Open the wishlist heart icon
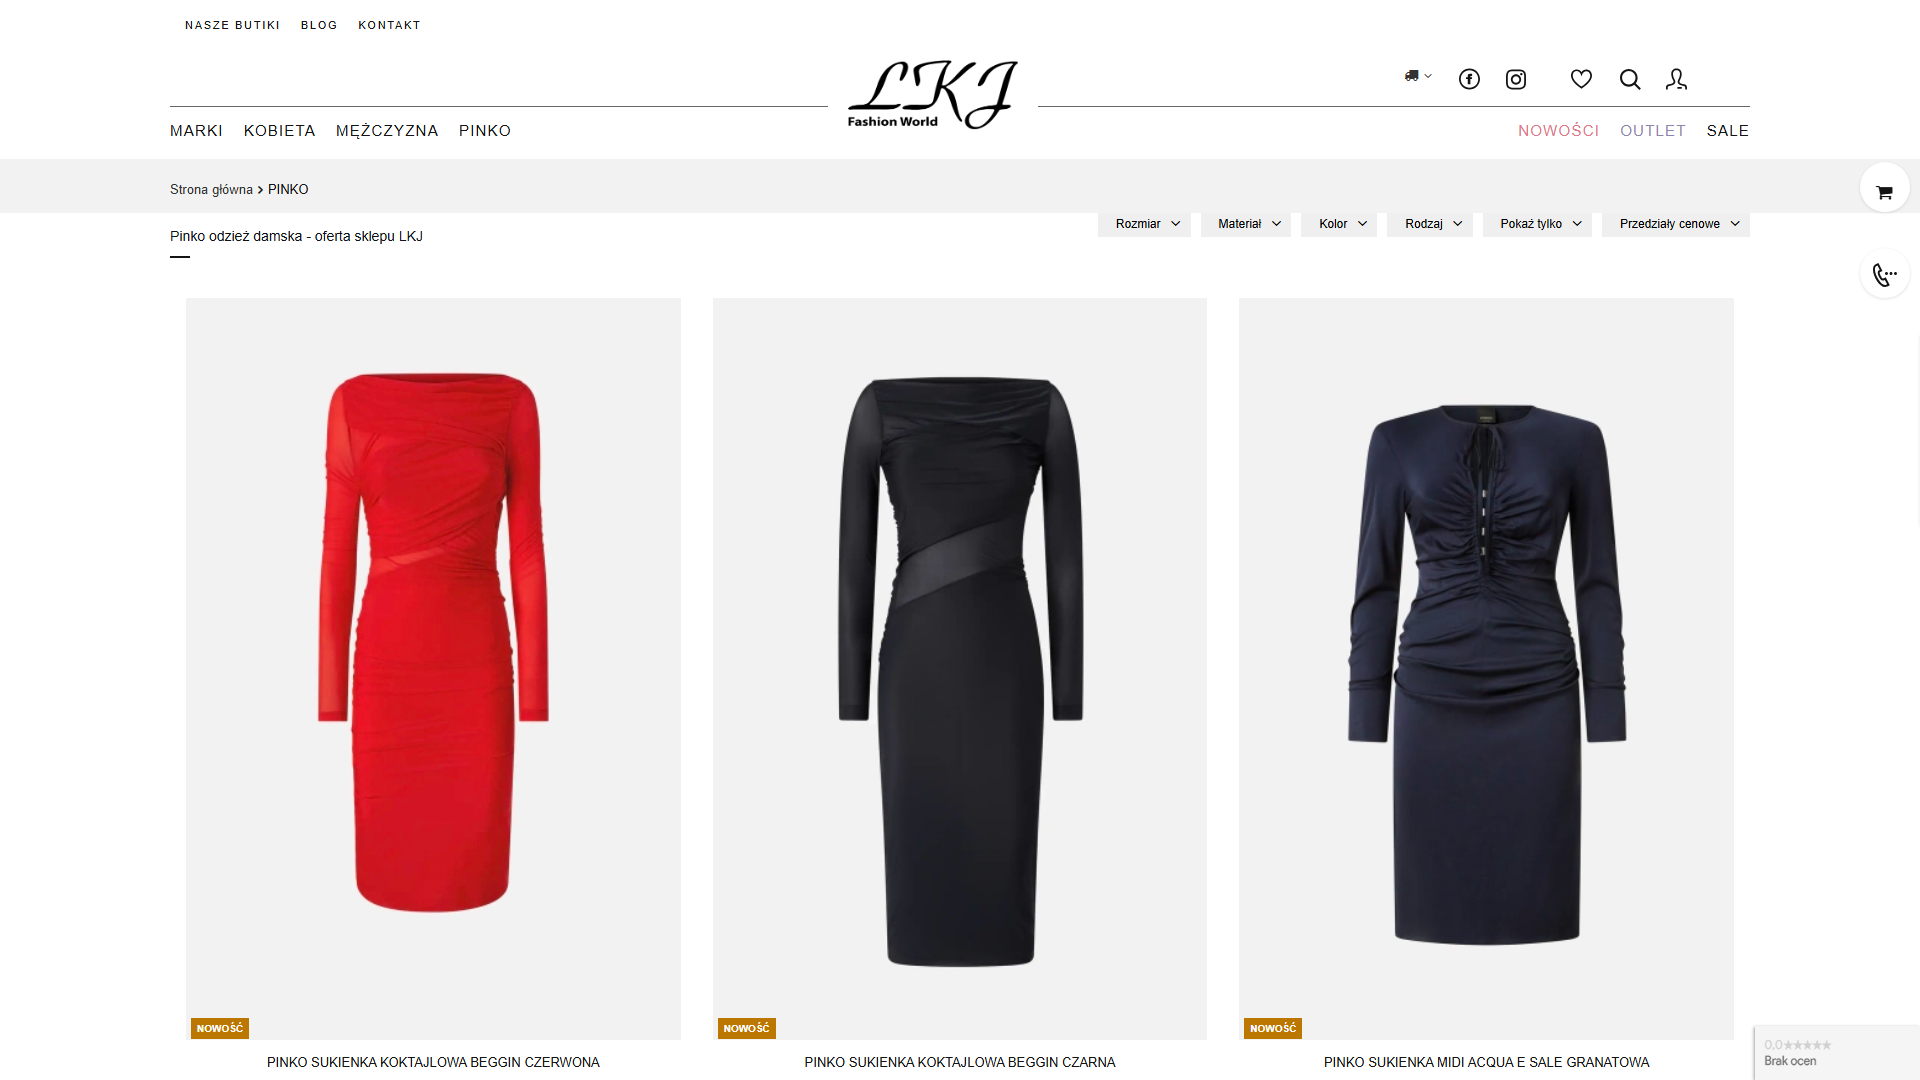The image size is (1920, 1080). point(1581,79)
